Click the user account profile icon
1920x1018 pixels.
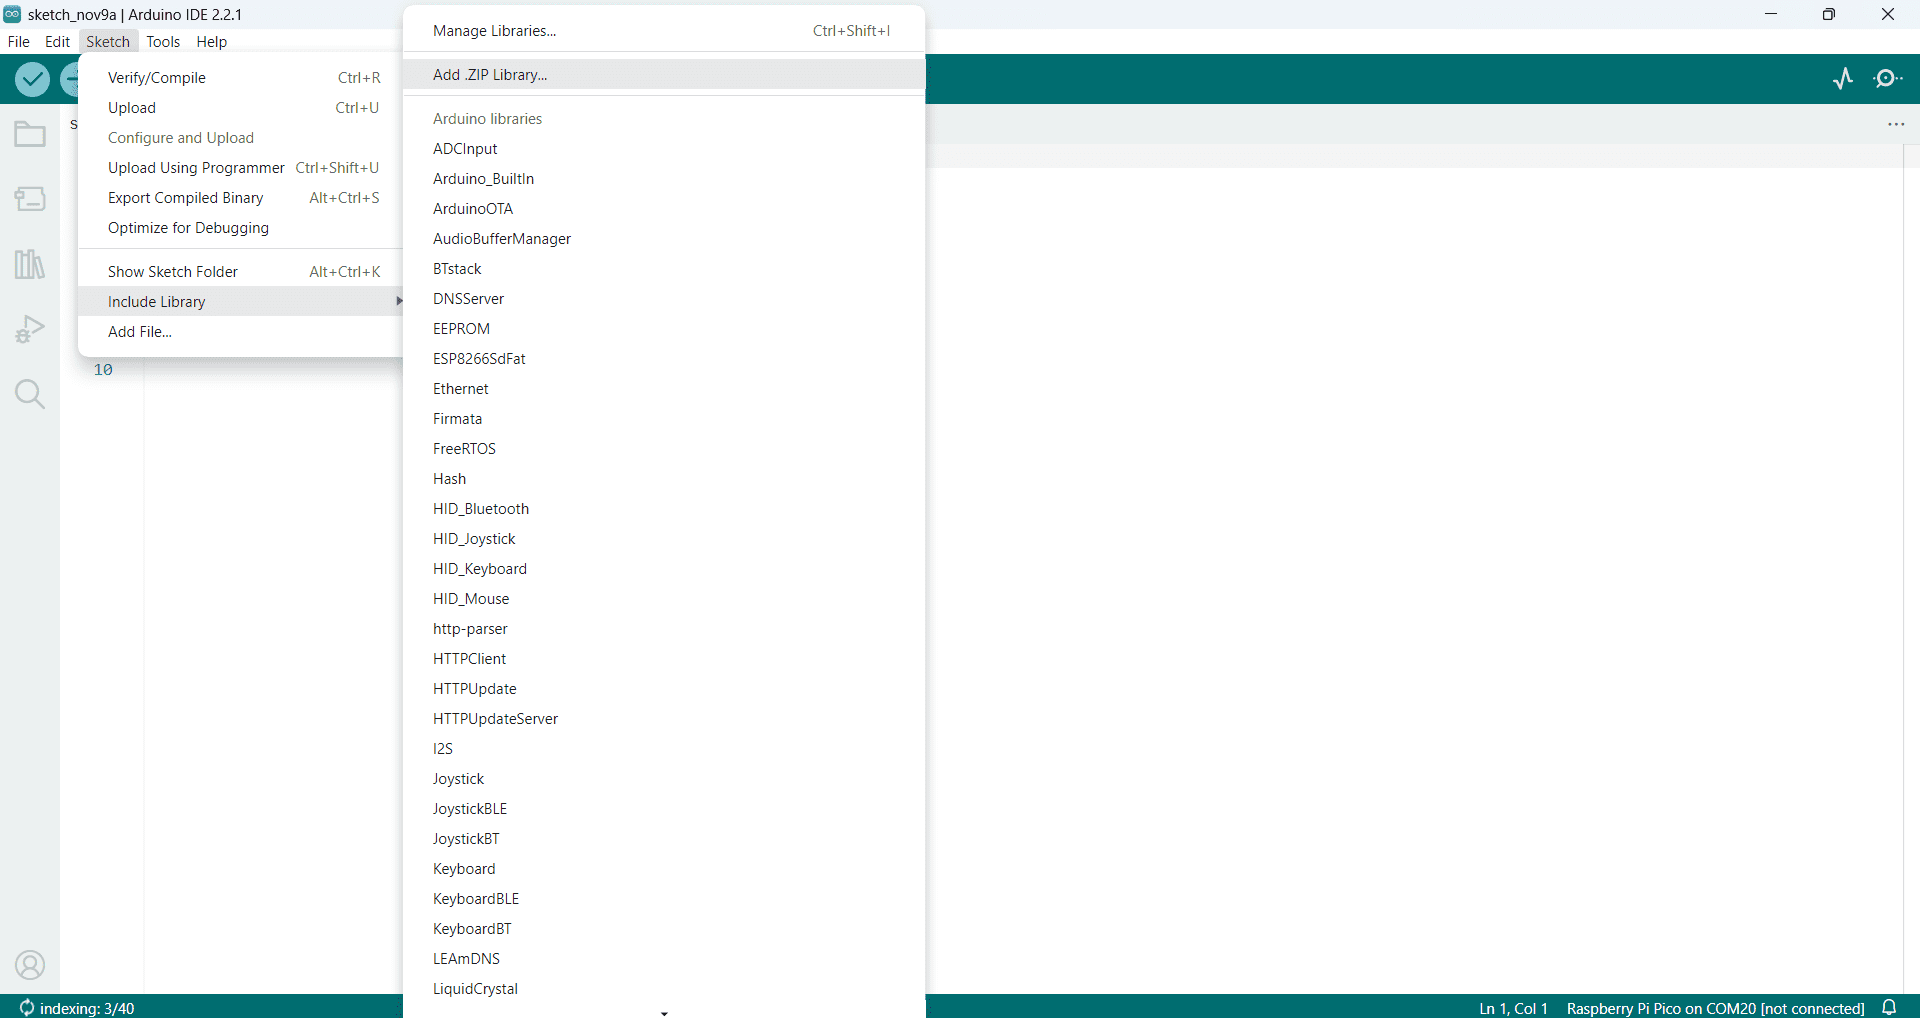[x=30, y=965]
